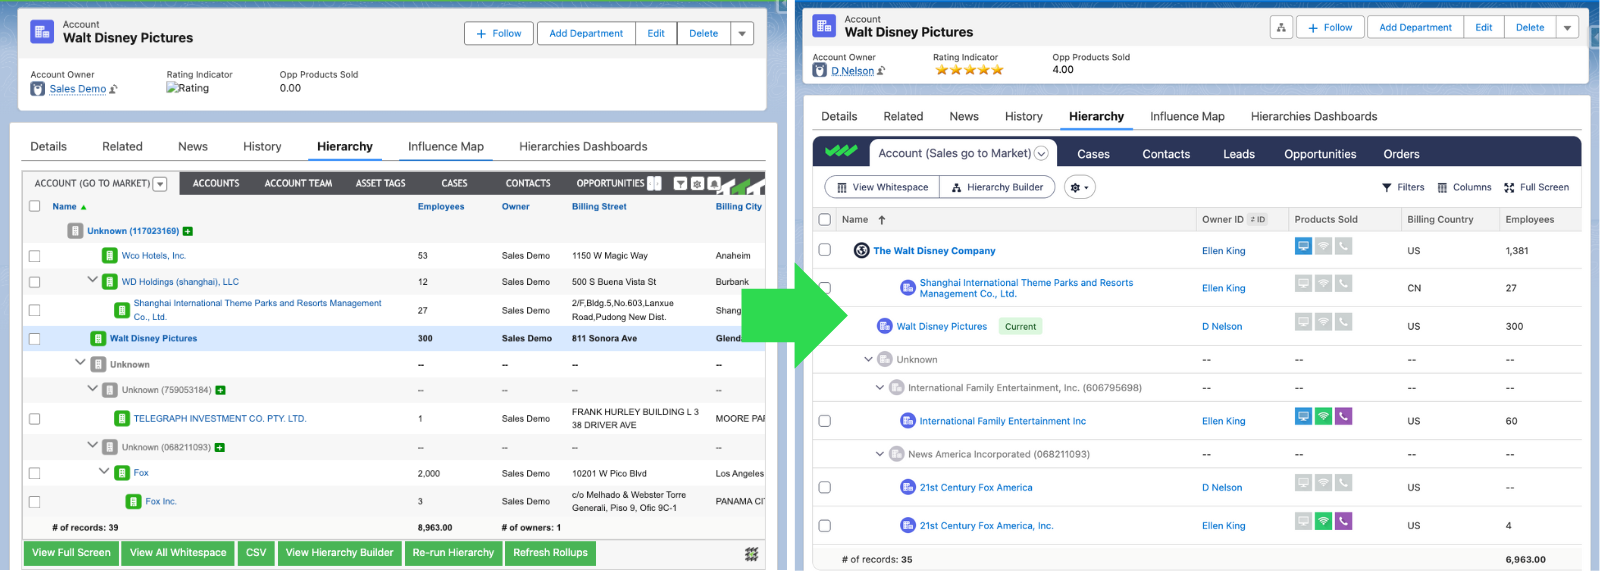Click the CSV export button
The width and height of the screenshot is (1600, 571).
(x=256, y=553)
